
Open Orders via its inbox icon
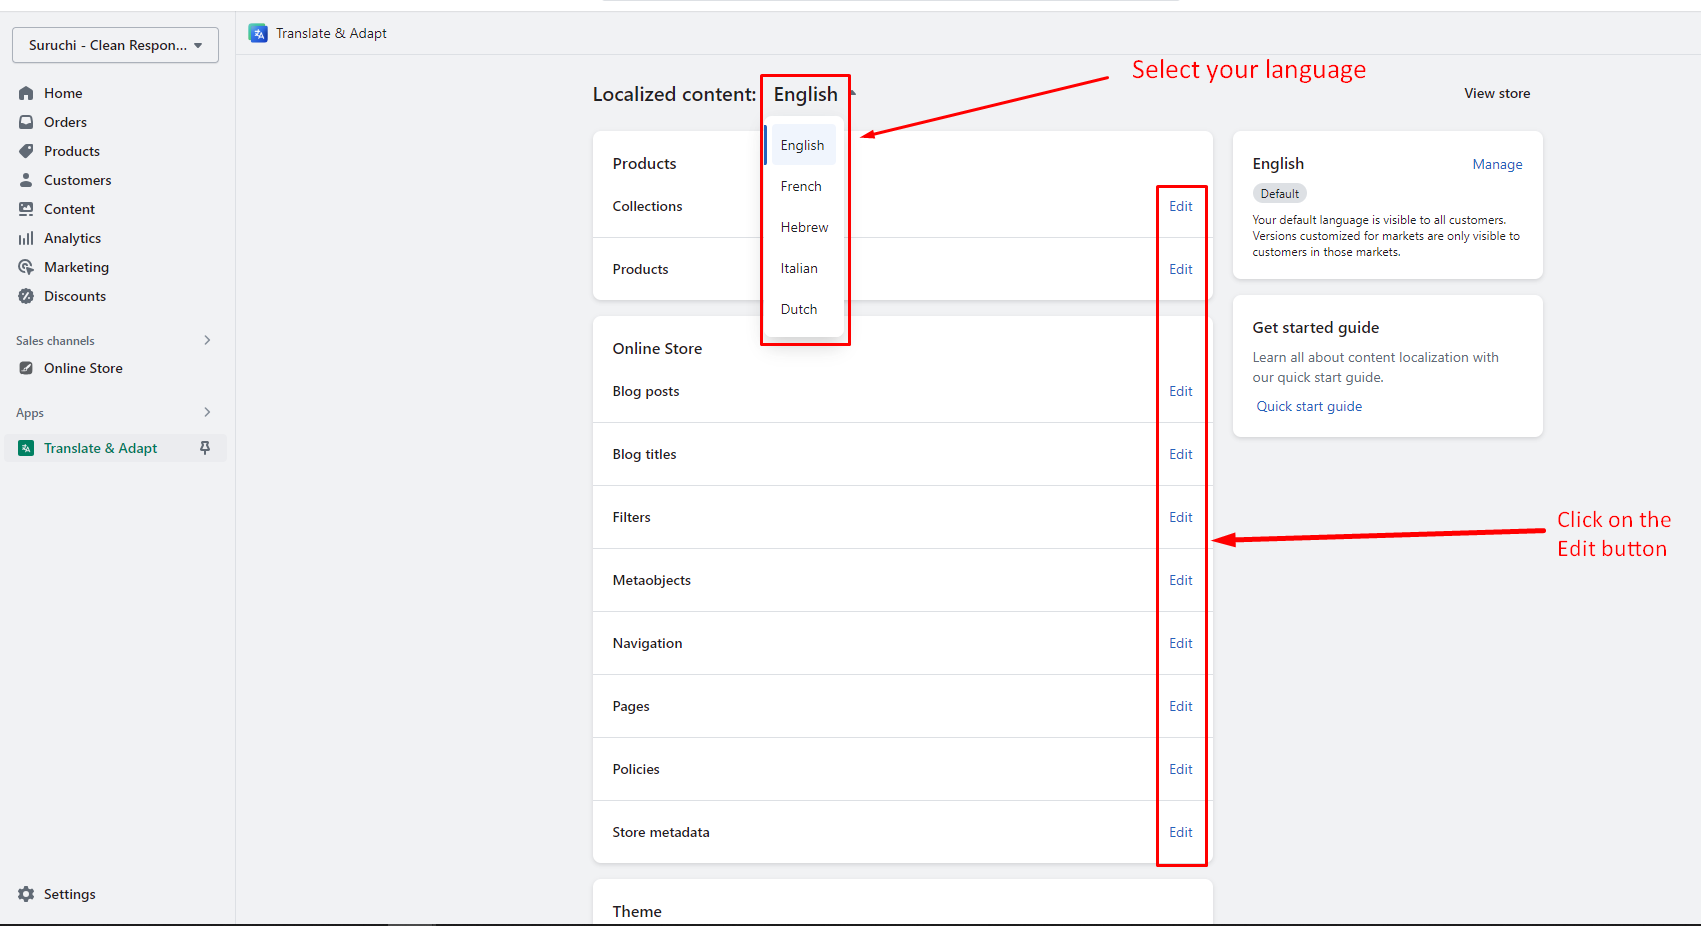(26, 122)
